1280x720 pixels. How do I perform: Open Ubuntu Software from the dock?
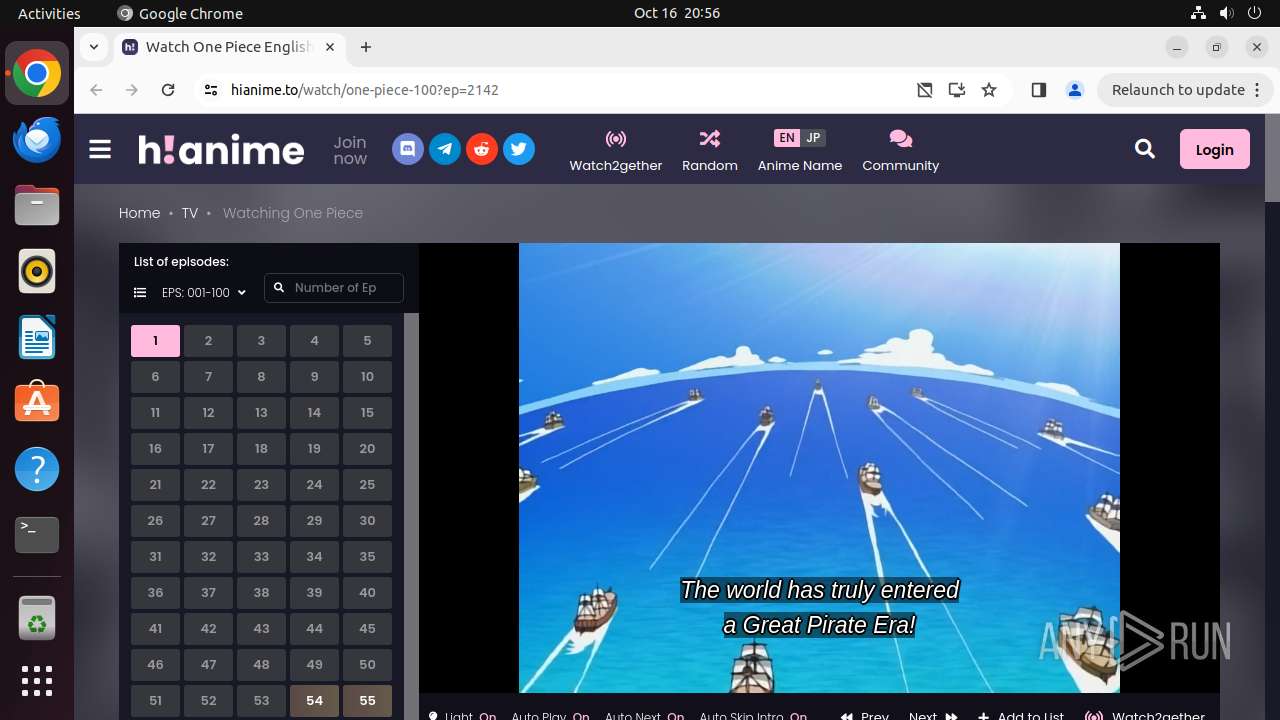(37, 403)
